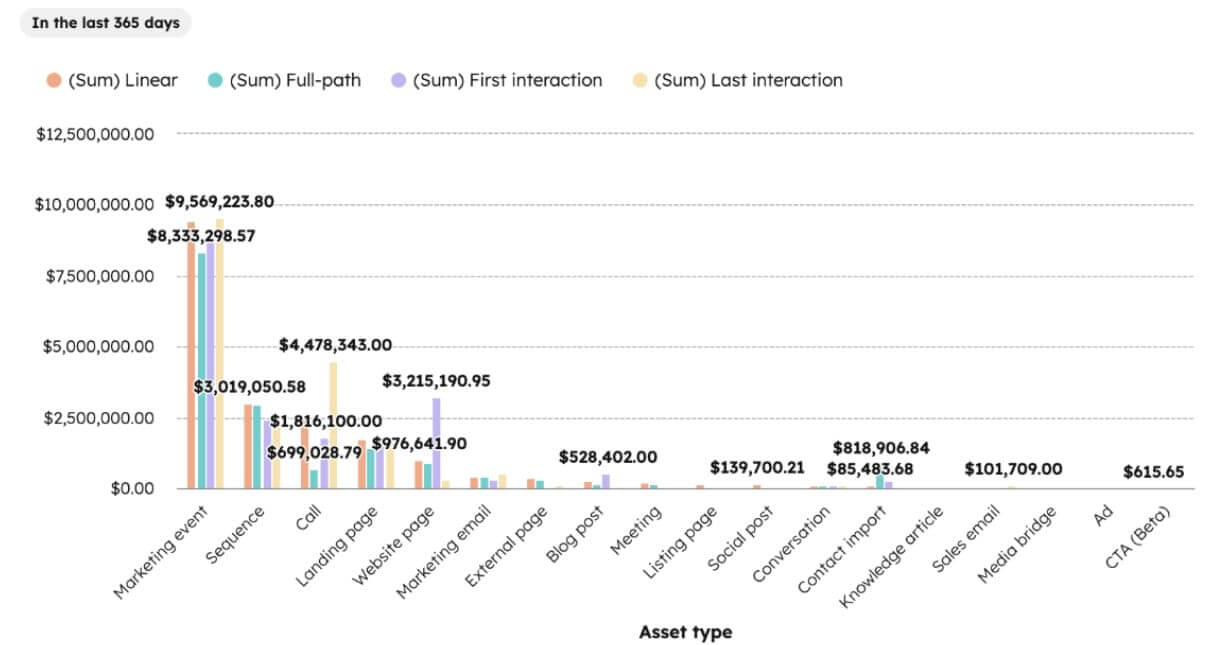The height and width of the screenshot is (645, 1217).
Task: Click the $12,500,000.00 y-axis value
Action: (x=95, y=134)
